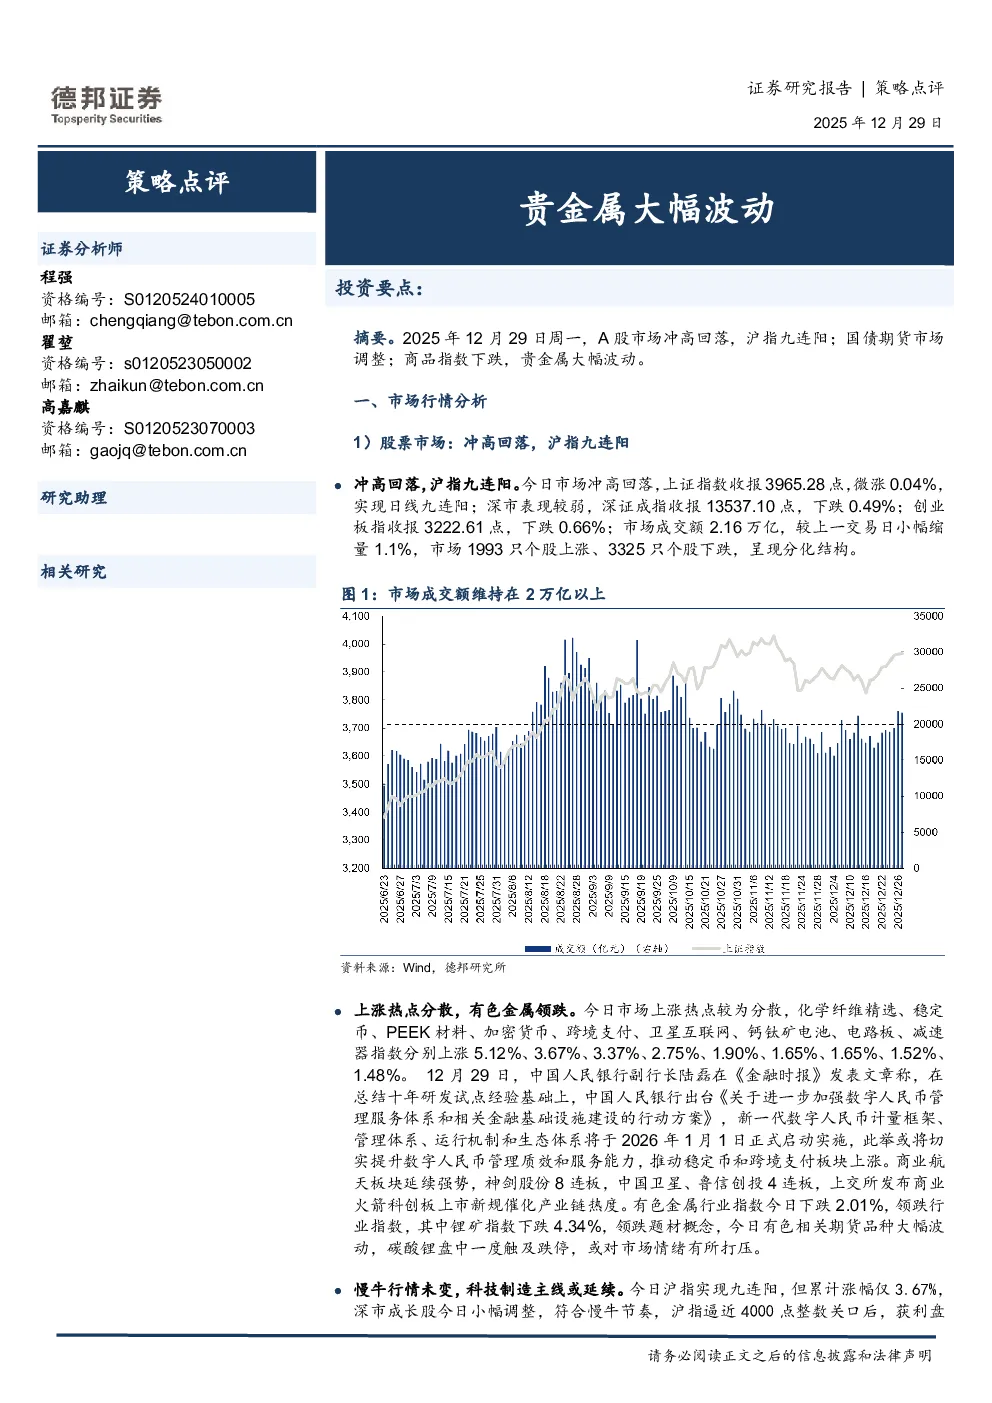992x1403 pixels.
Task: Click bold bullet text 慢牛行情未变,科技制造主线或延续。
Action: tap(487, 1290)
